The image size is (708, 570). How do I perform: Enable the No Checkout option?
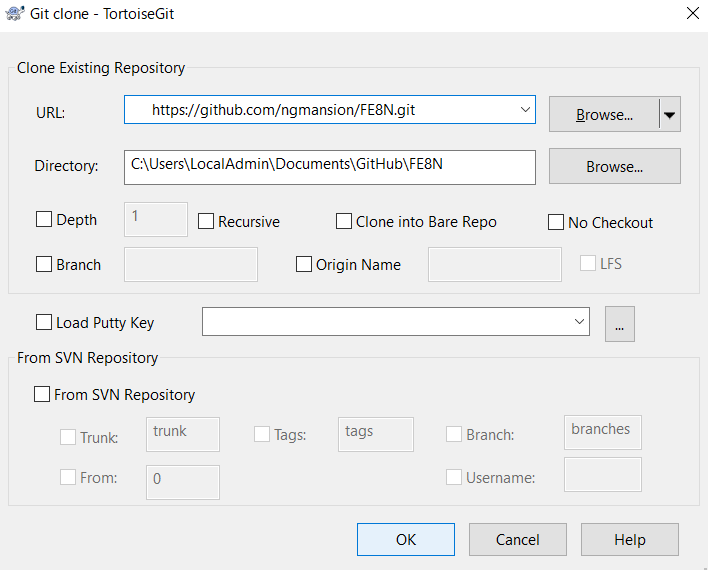[x=556, y=222]
